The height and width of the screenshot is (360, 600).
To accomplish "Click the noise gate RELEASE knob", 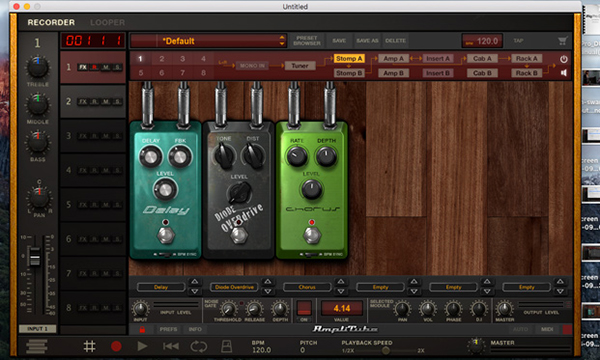I will (x=254, y=309).
